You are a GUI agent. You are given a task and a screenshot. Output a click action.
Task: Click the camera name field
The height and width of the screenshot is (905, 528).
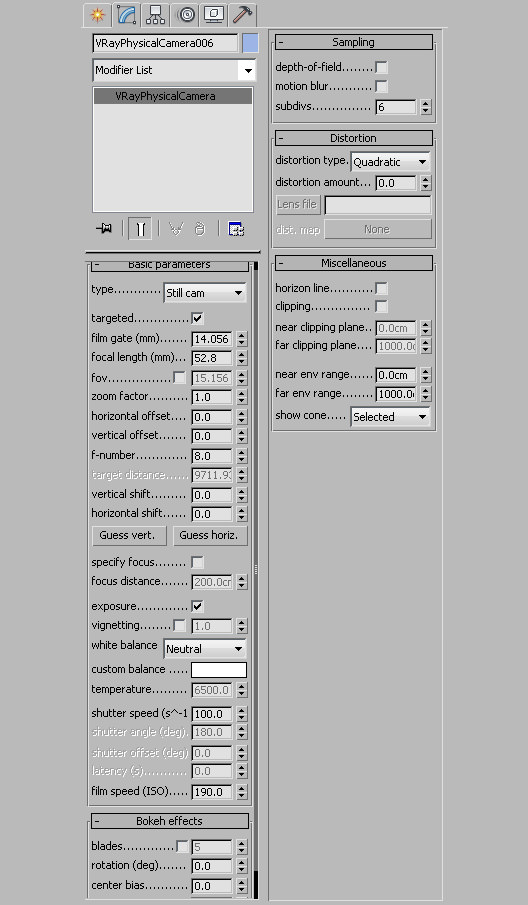[x=165, y=43]
